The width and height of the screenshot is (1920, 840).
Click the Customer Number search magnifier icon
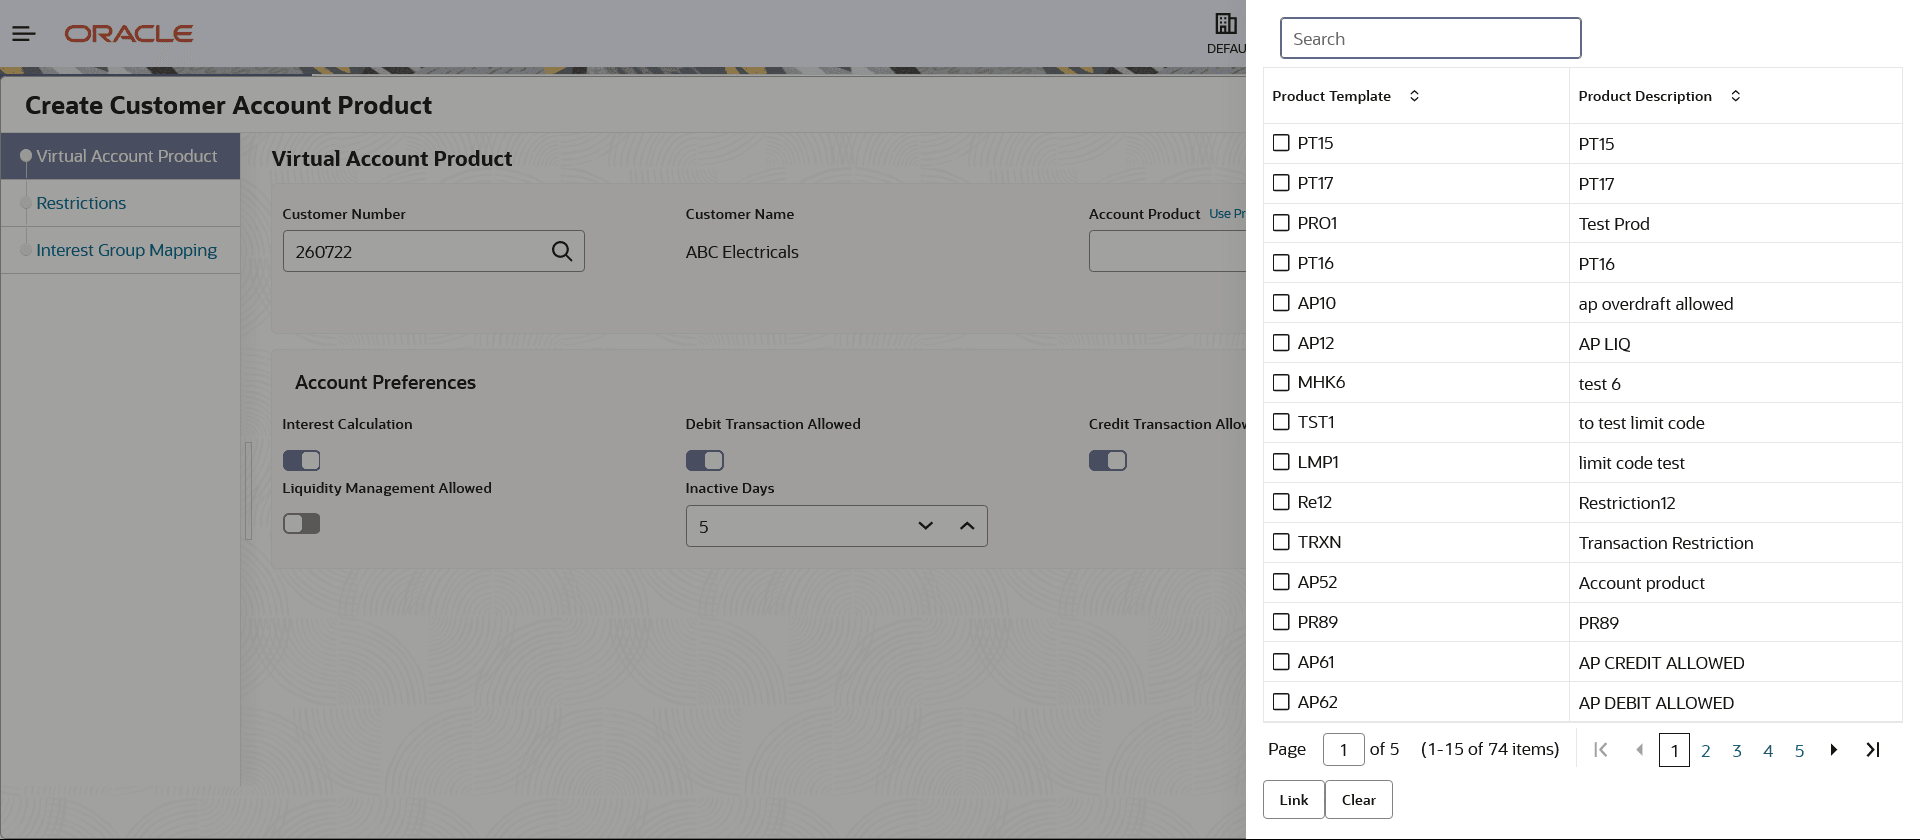pos(562,251)
